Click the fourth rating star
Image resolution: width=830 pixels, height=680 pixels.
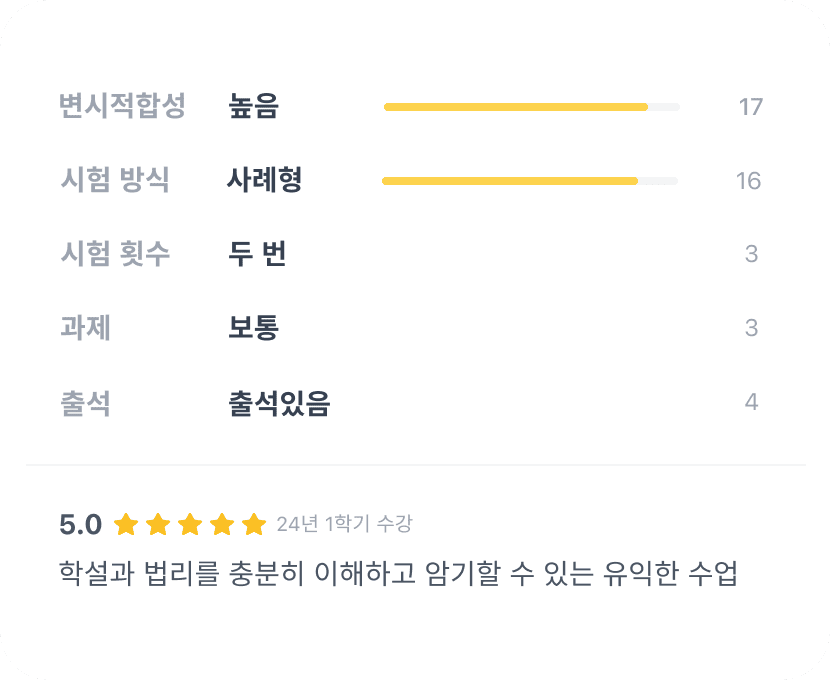[222, 524]
